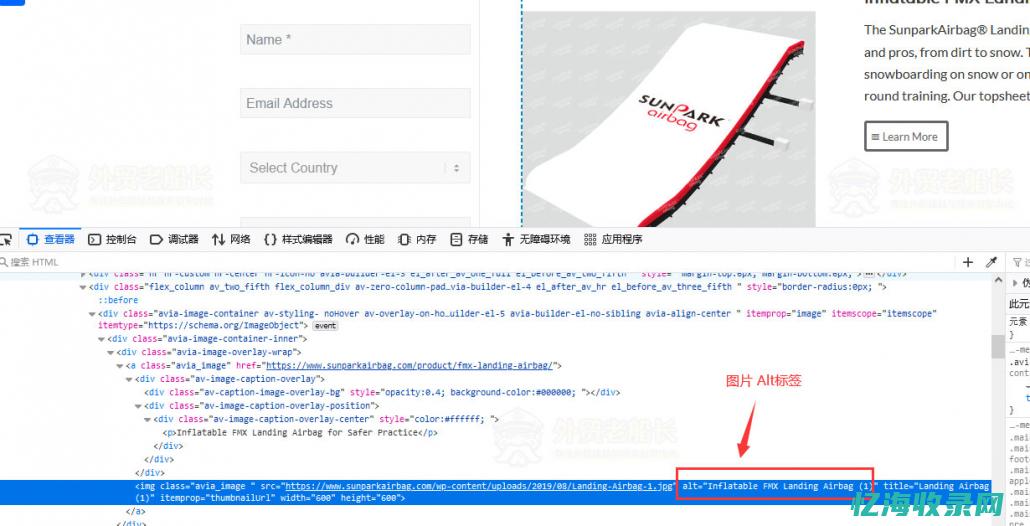1030x526 pixels.
Task: Open the 存储 Storage panel
Action: 469,240
